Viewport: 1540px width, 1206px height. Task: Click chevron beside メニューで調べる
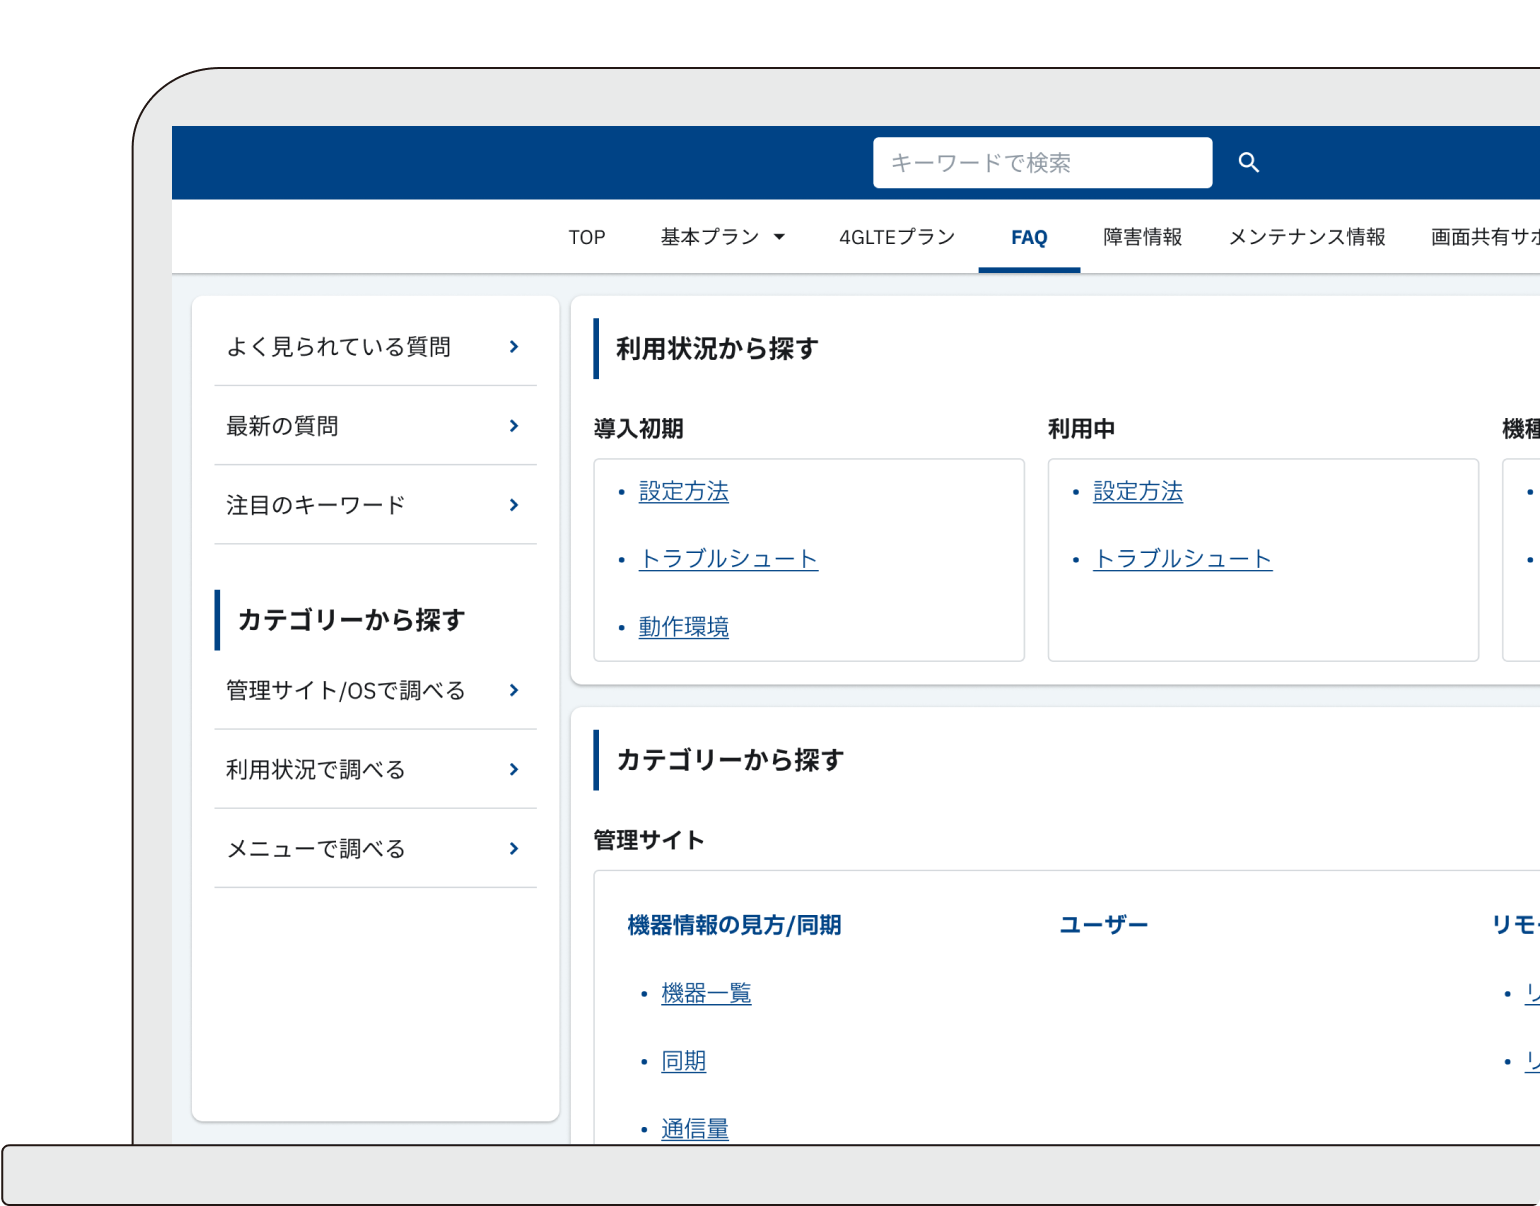point(514,848)
